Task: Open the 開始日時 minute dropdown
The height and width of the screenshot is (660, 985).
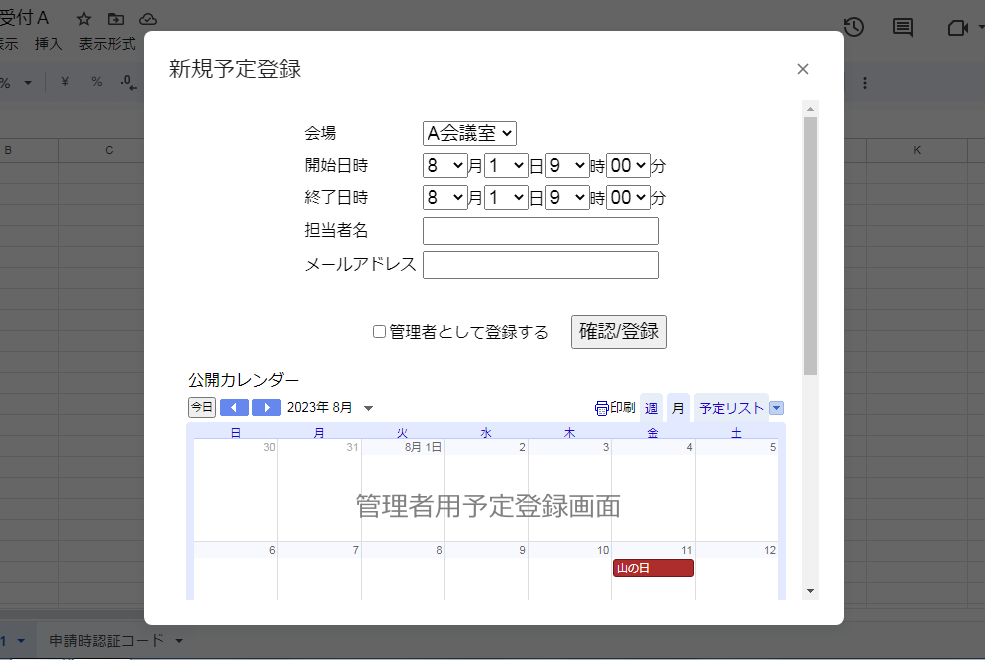Action: click(x=628, y=166)
